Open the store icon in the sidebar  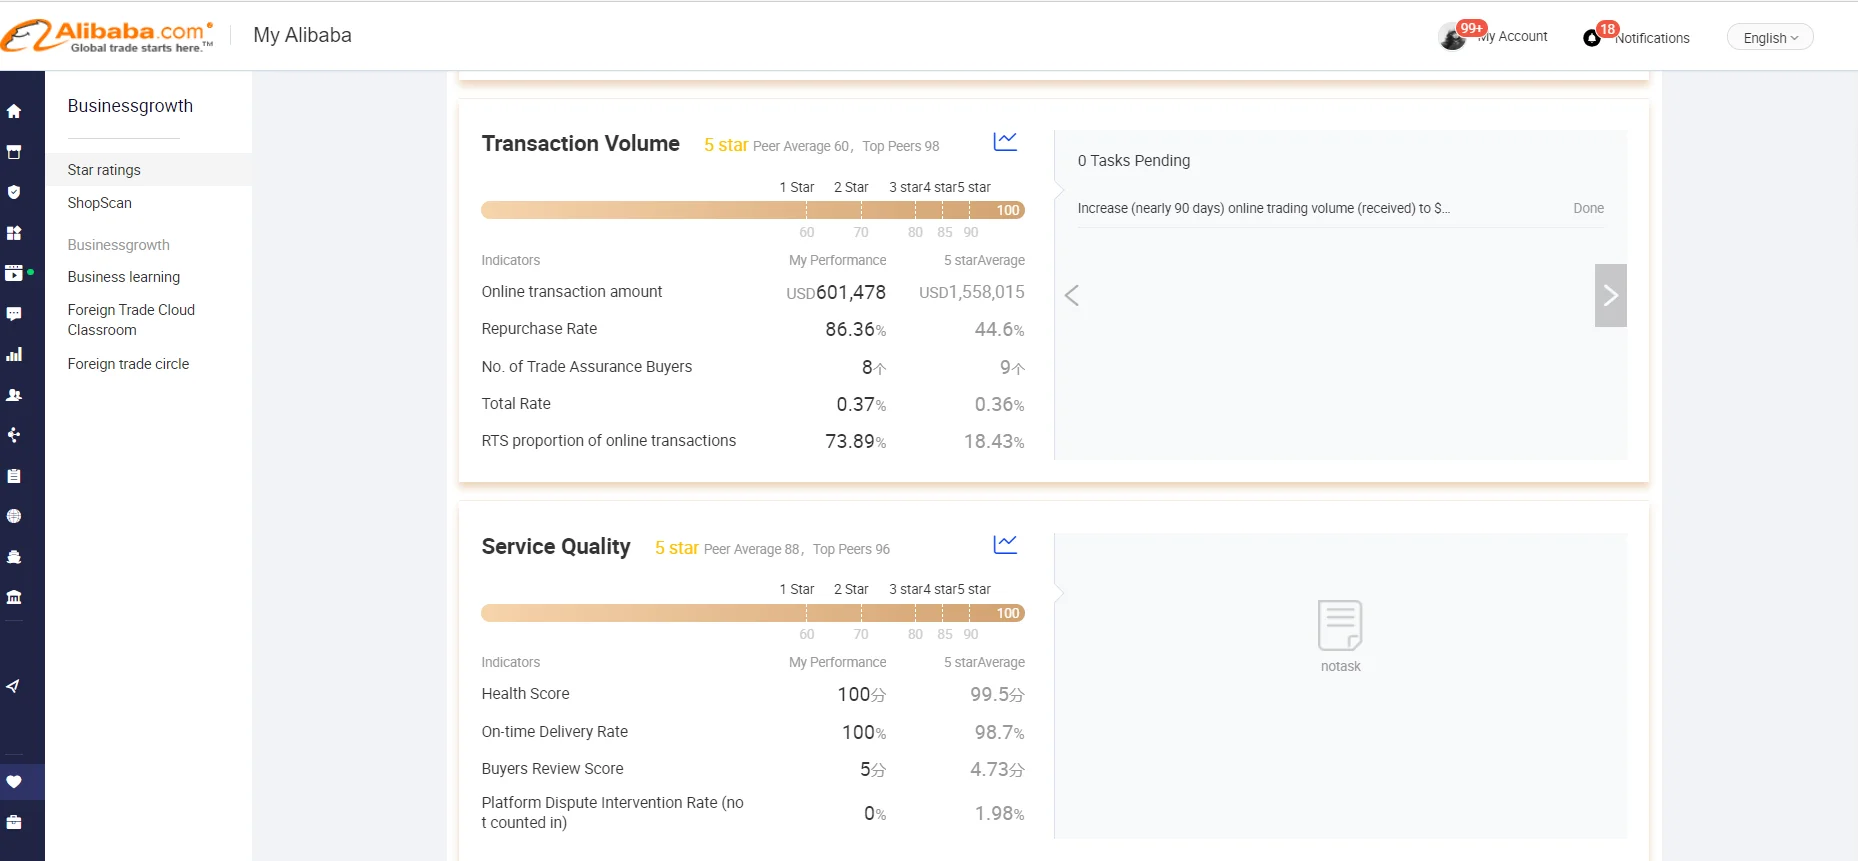(x=14, y=152)
